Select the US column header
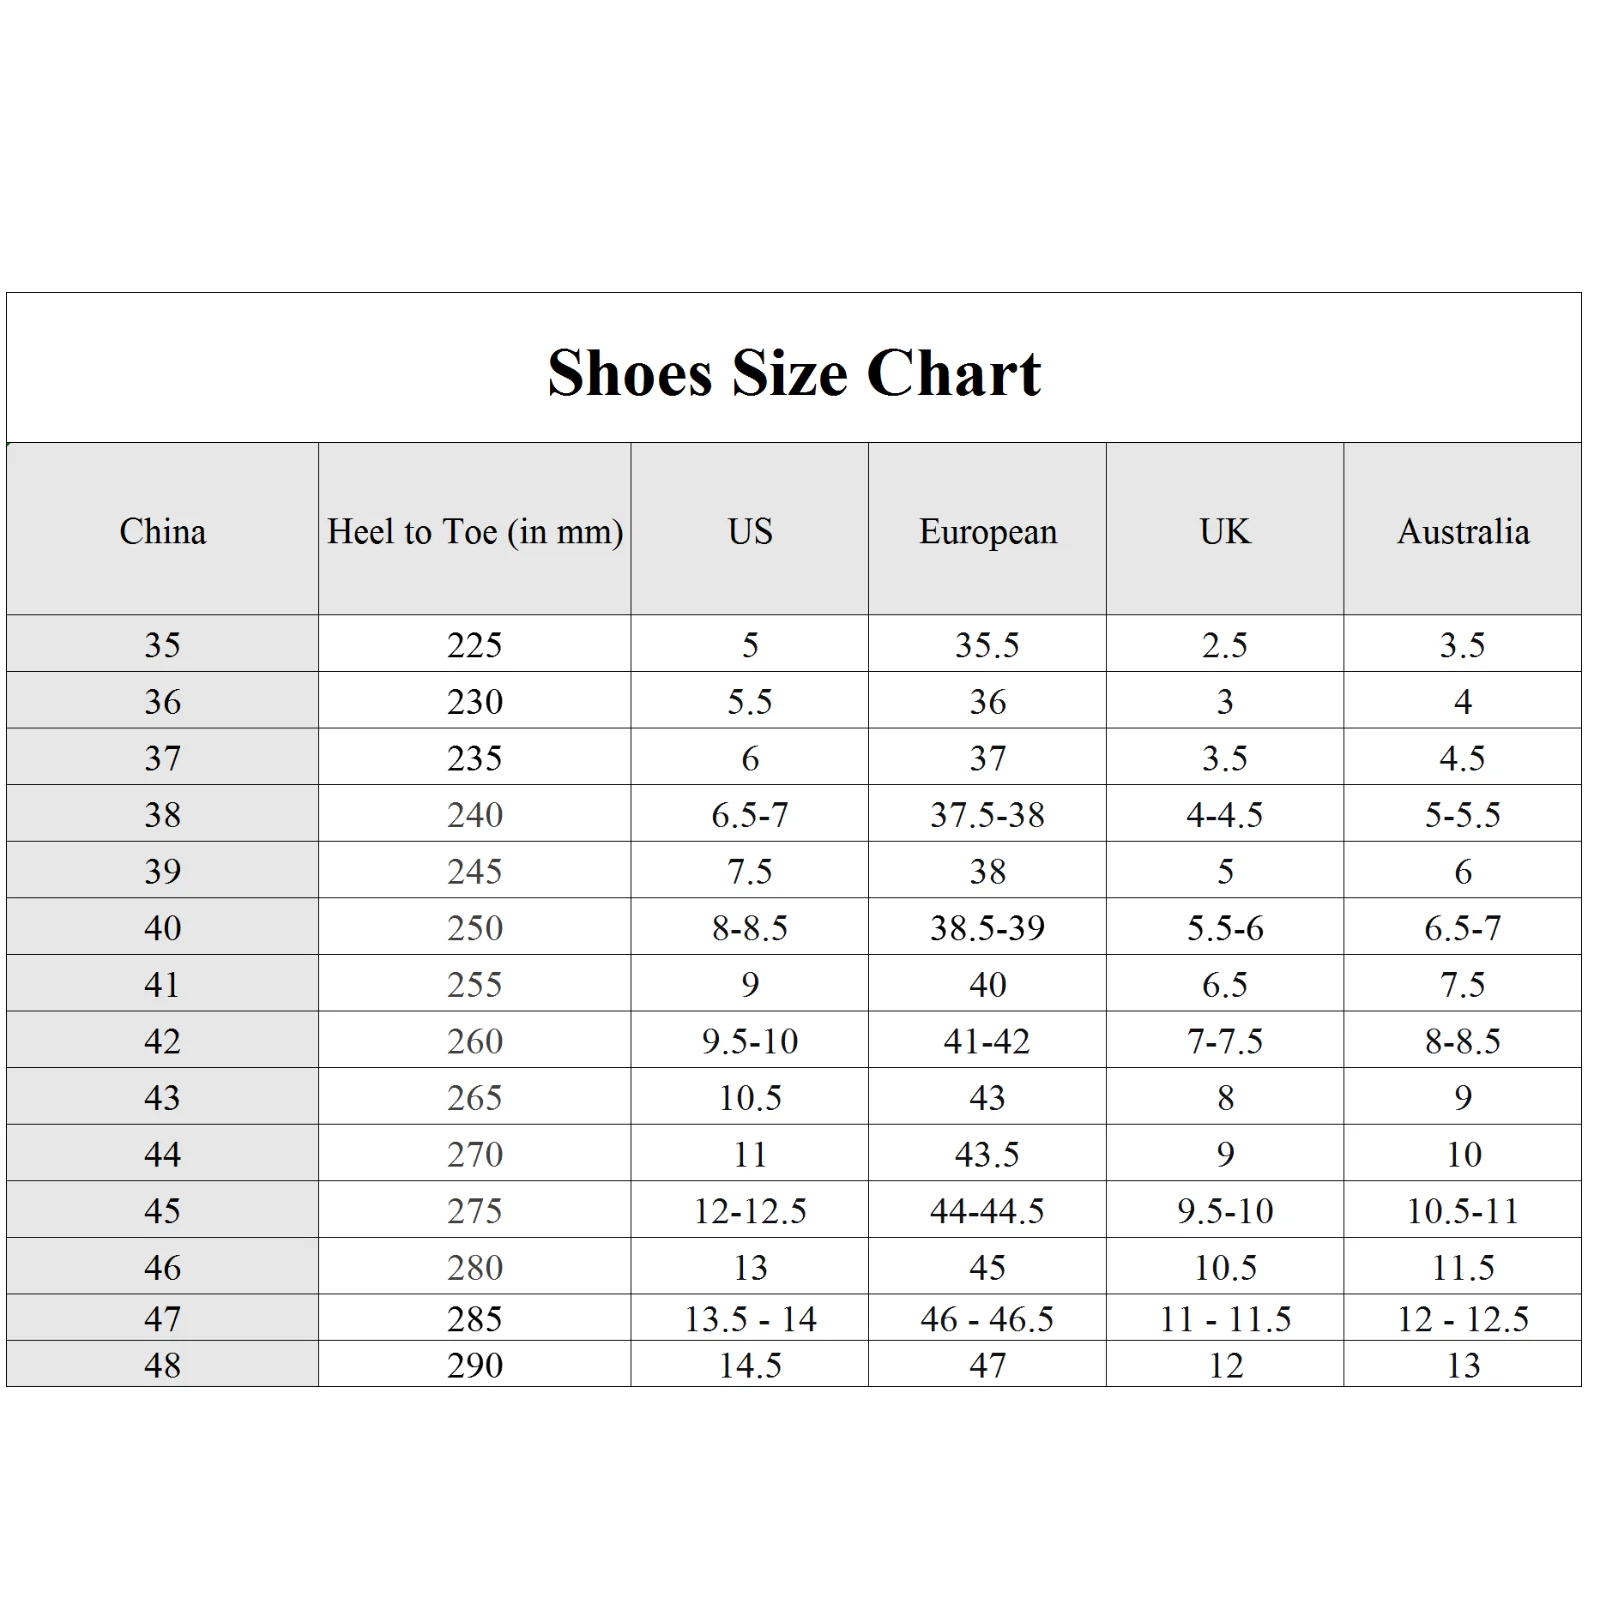Screen dimensions: 1600x1600 tap(750, 531)
